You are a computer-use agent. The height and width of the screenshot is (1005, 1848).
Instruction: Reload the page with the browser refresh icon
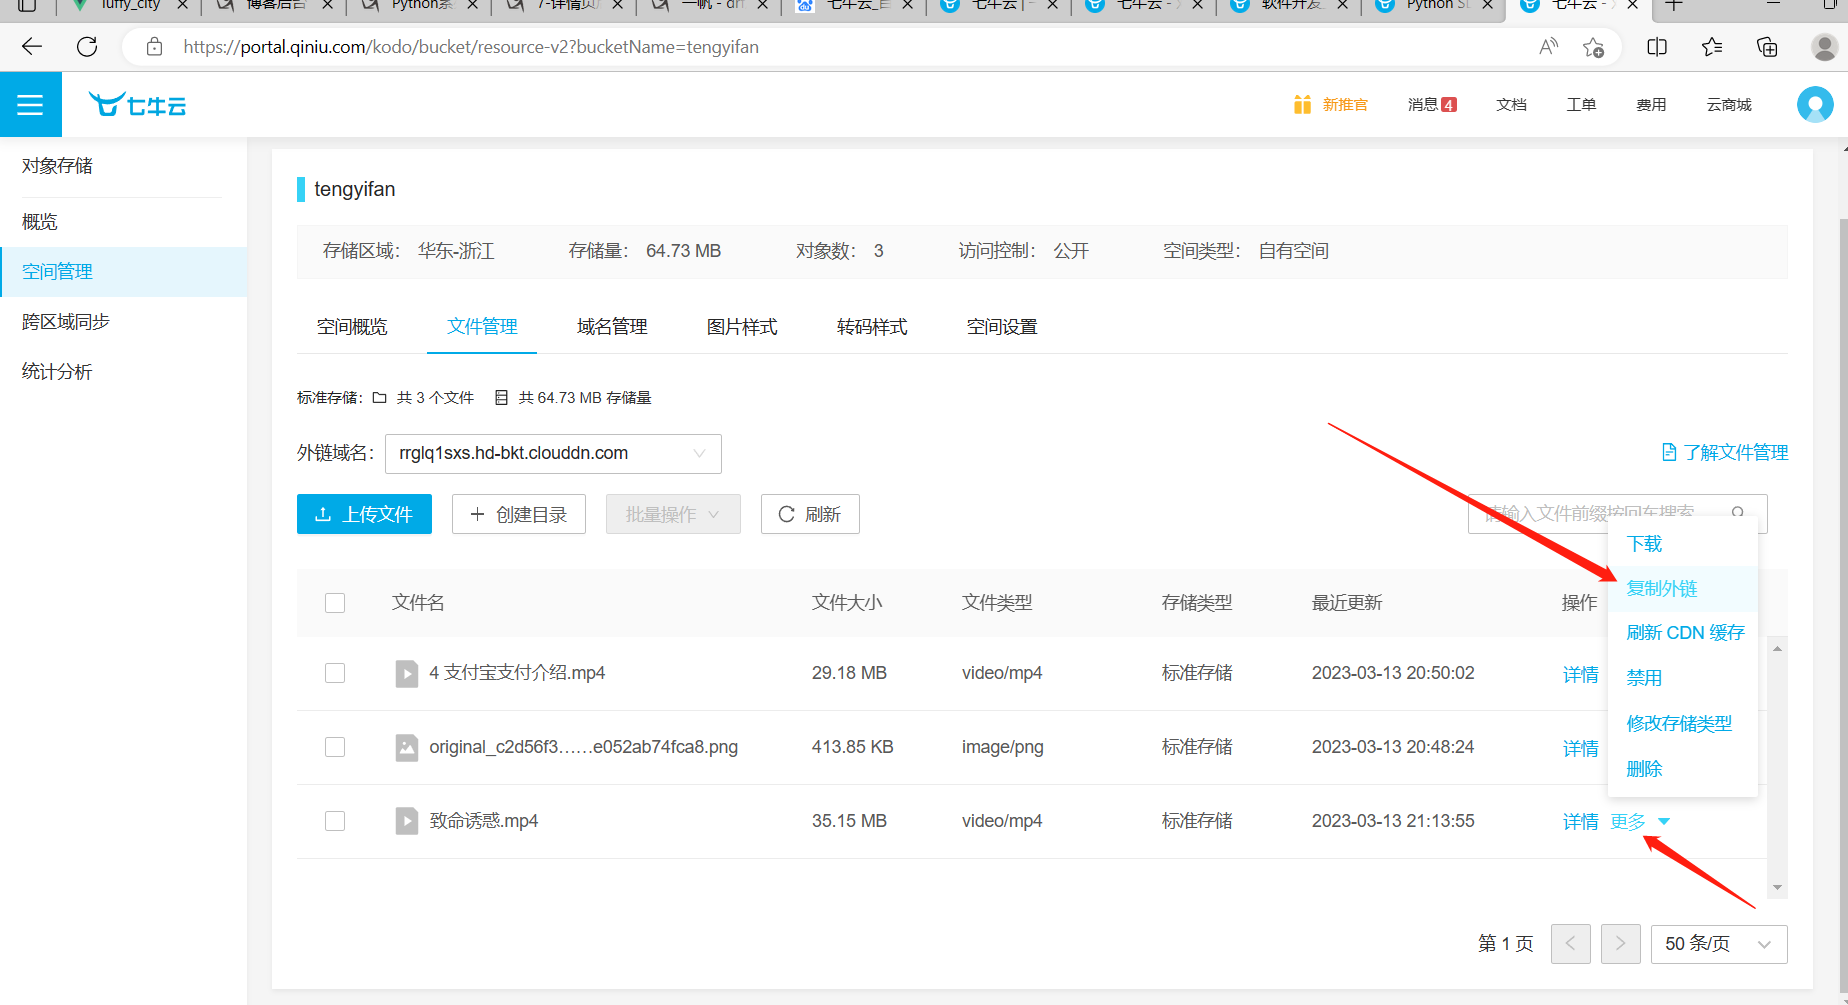click(x=87, y=47)
